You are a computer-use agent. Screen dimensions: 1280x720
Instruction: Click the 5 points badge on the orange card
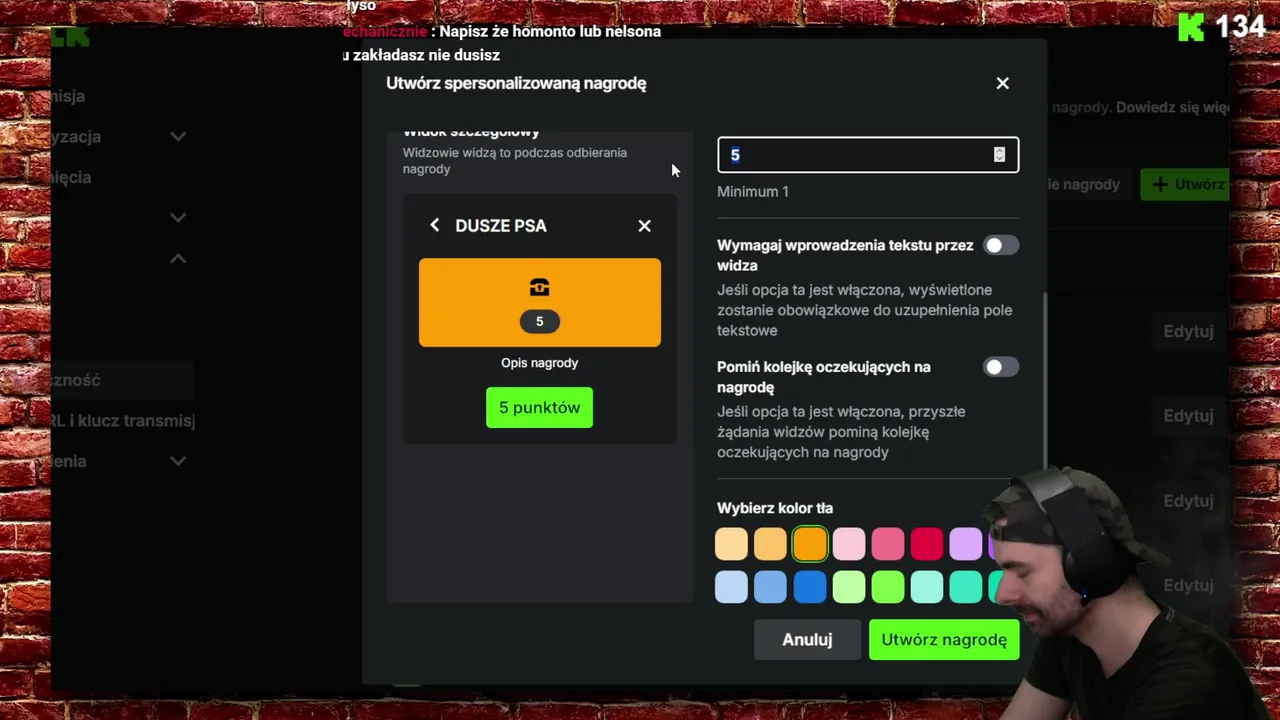click(539, 321)
